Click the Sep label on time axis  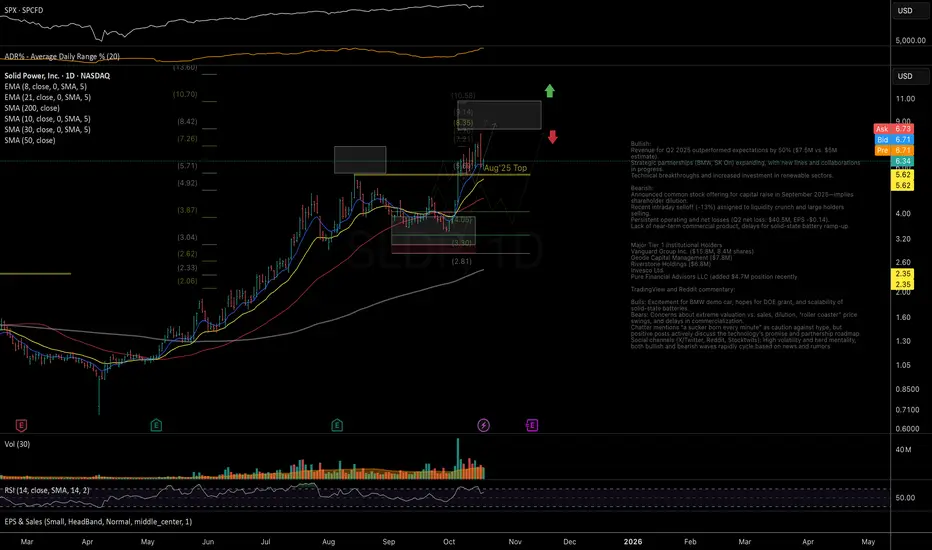[389, 542]
